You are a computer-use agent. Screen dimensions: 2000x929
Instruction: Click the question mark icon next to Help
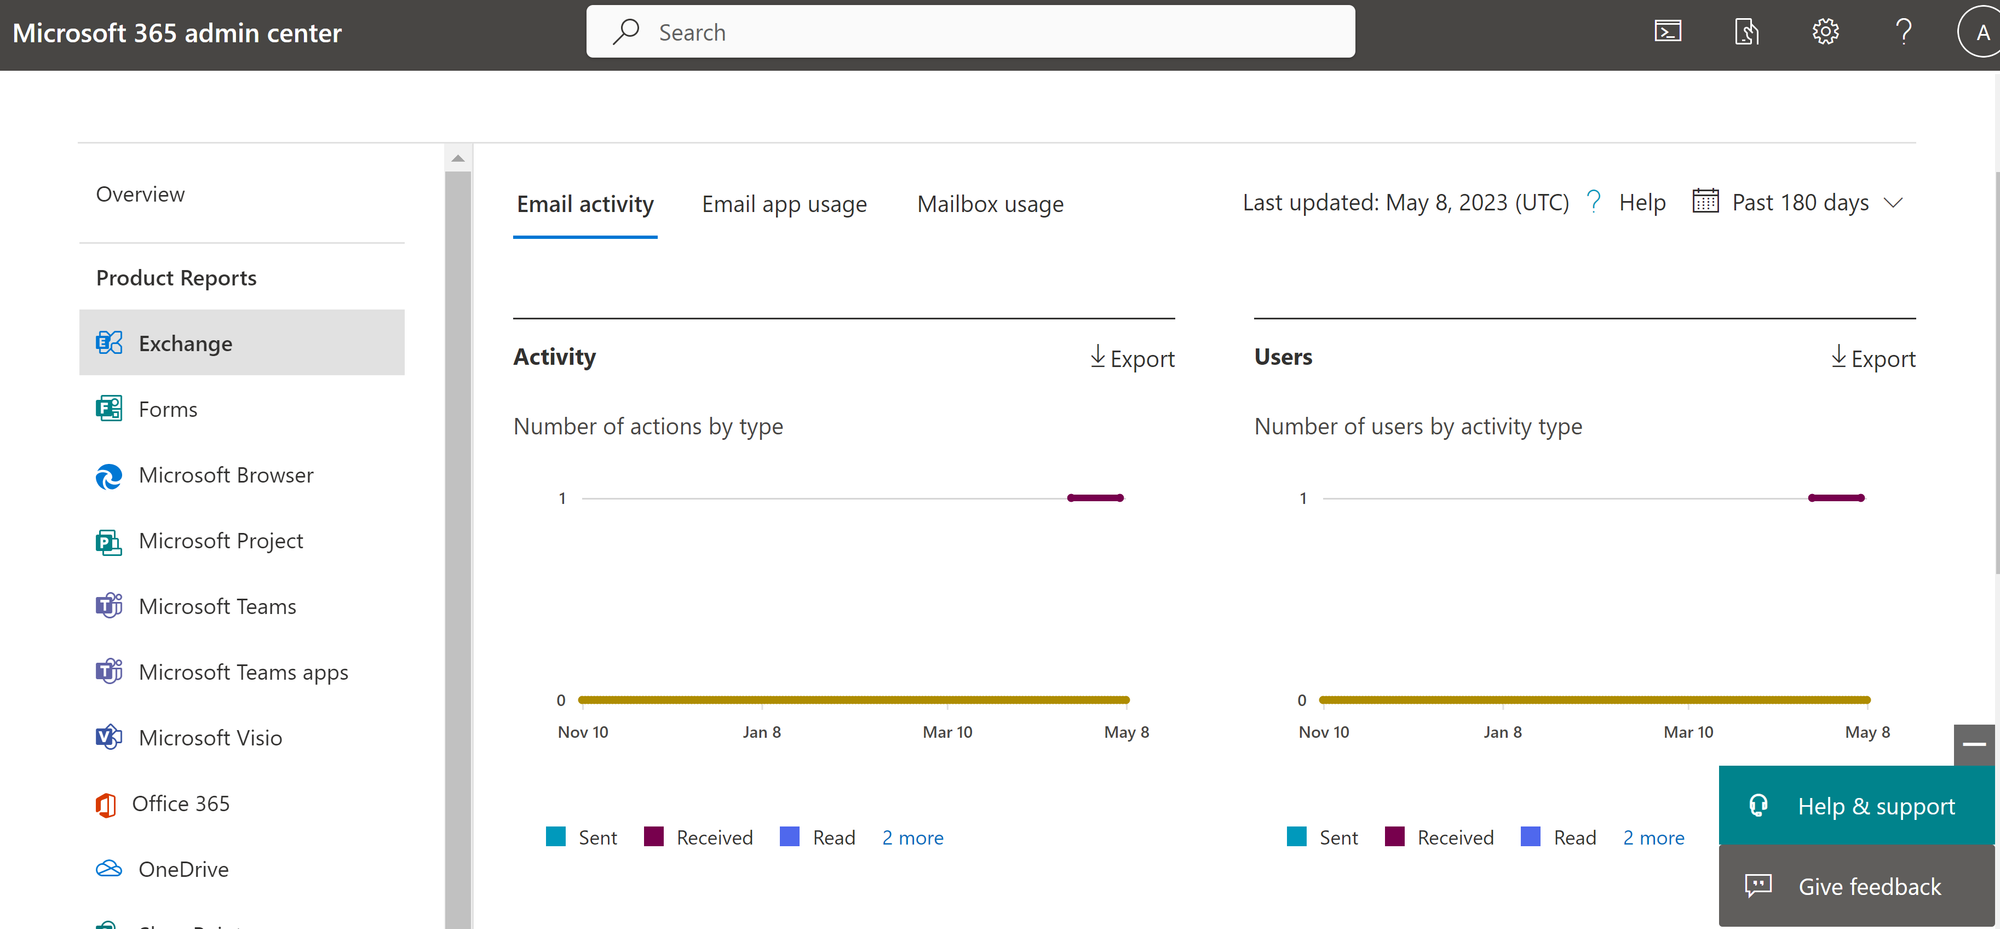pos(1594,201)
